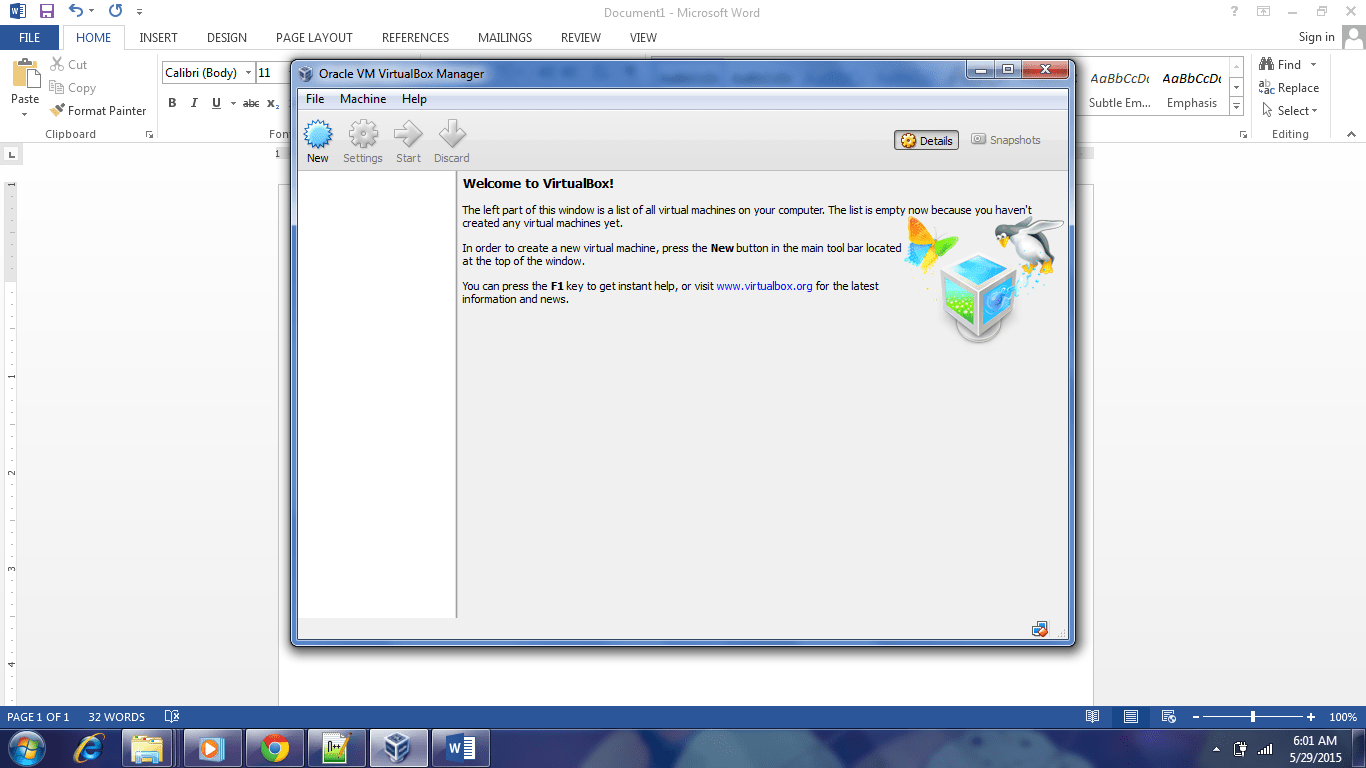Image resolution: width=1366 pixels, height=768 pixels.
Task: Click Sign in at Word's top right
Action: (1316, 37)
